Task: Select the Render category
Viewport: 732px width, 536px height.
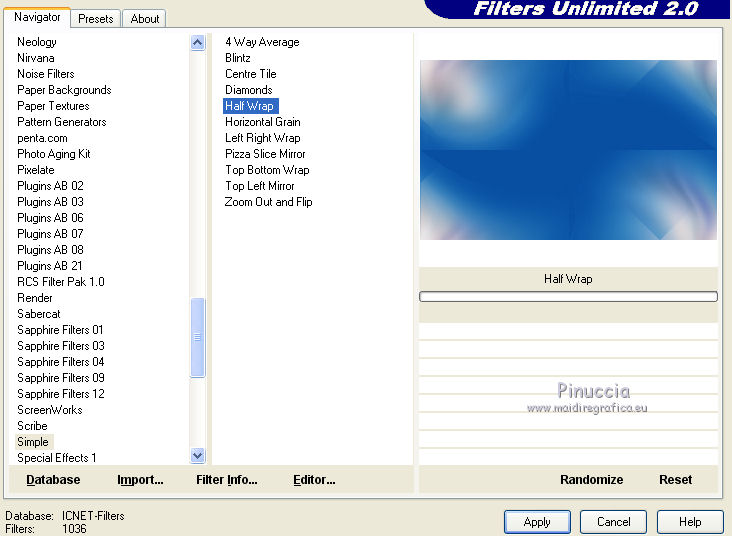Action: 35,298
